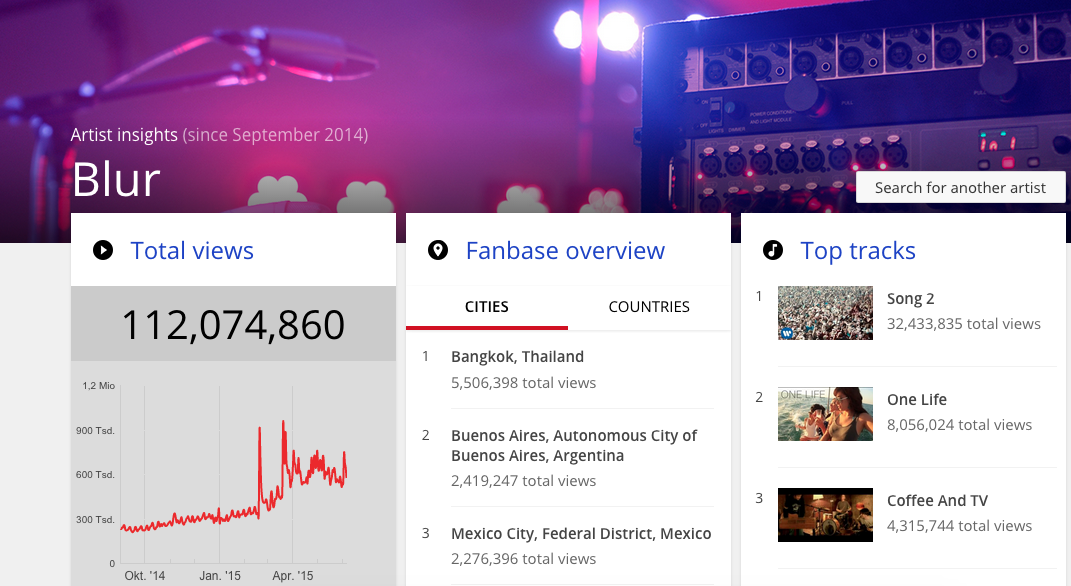Open the Top tracks heading link
Viewport: 1071px width, 586px height.
tap(858, 251)
